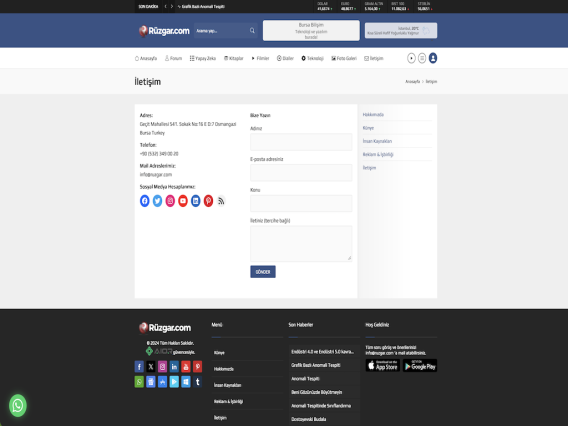Open the footer Google News square icon
568x426 pixels.
[151, 382]
